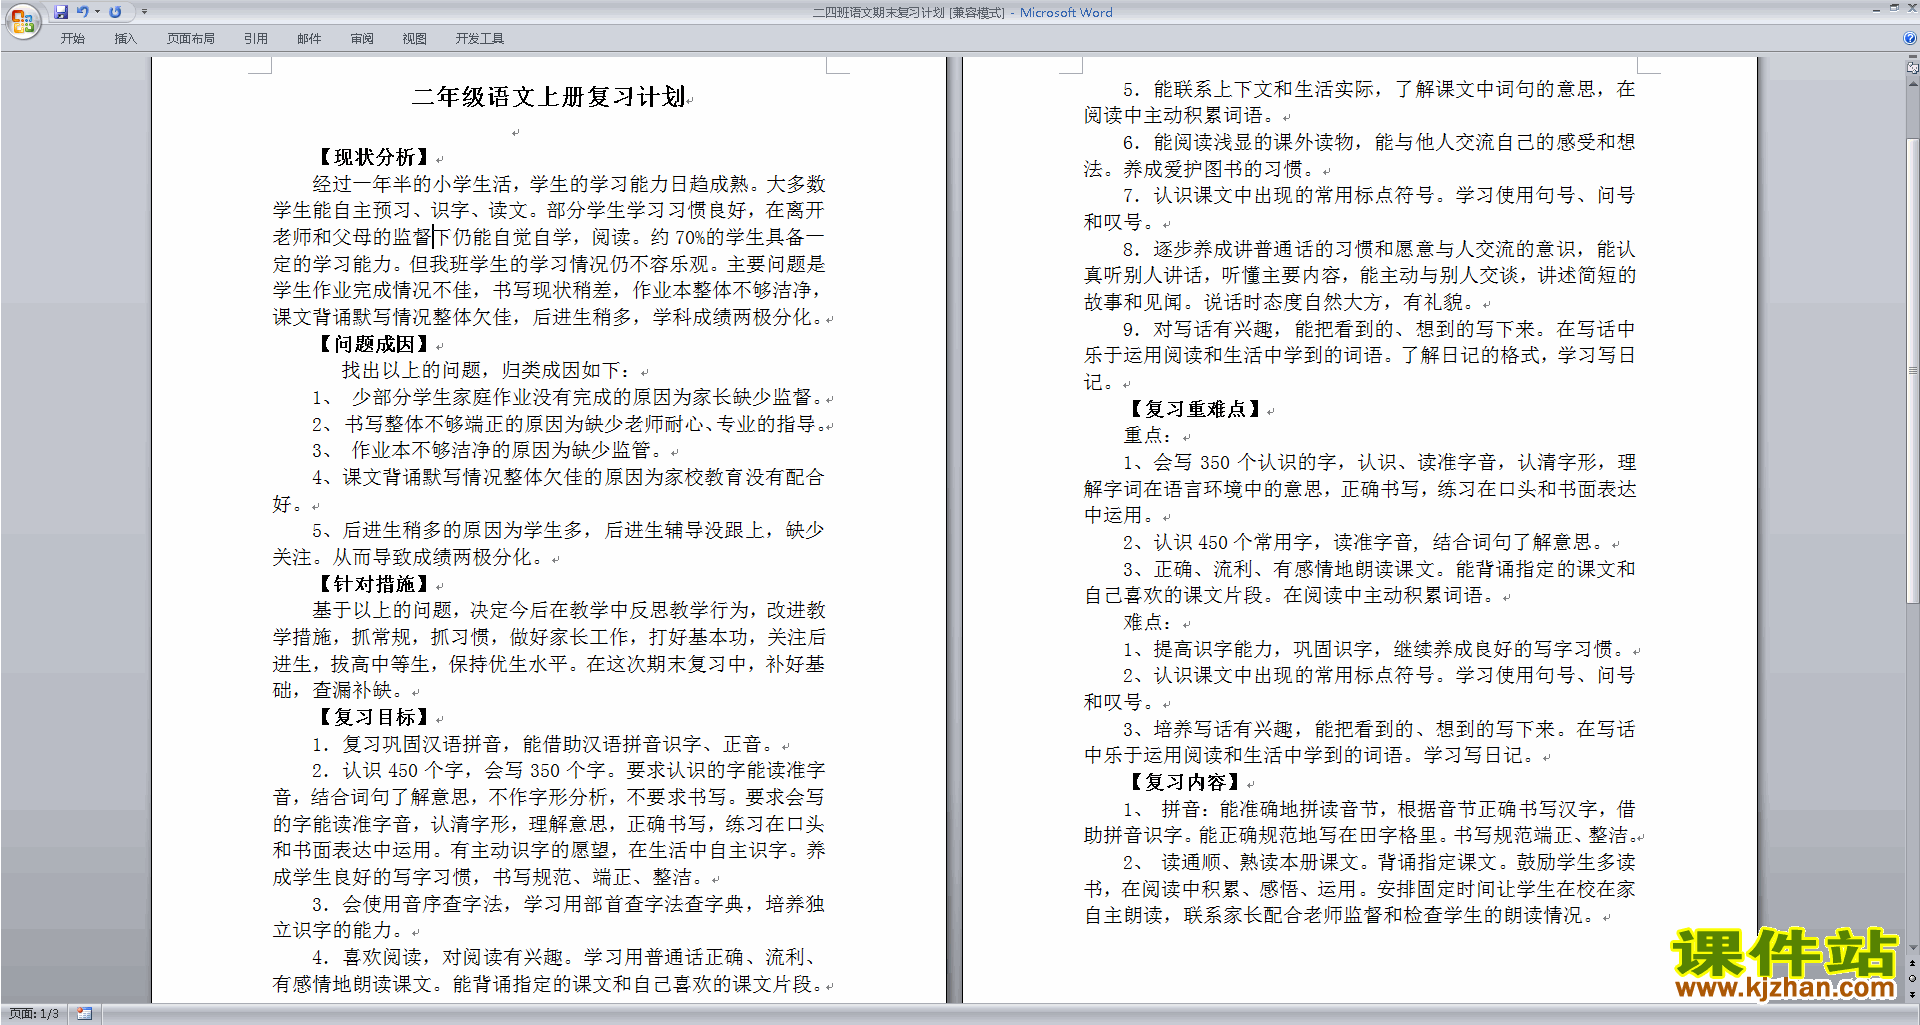Image resolution: width=1920 pixels, height=1025 pixels.
Task: Click the Previous Page double-arrow button
Action: tap(1913, 964)
